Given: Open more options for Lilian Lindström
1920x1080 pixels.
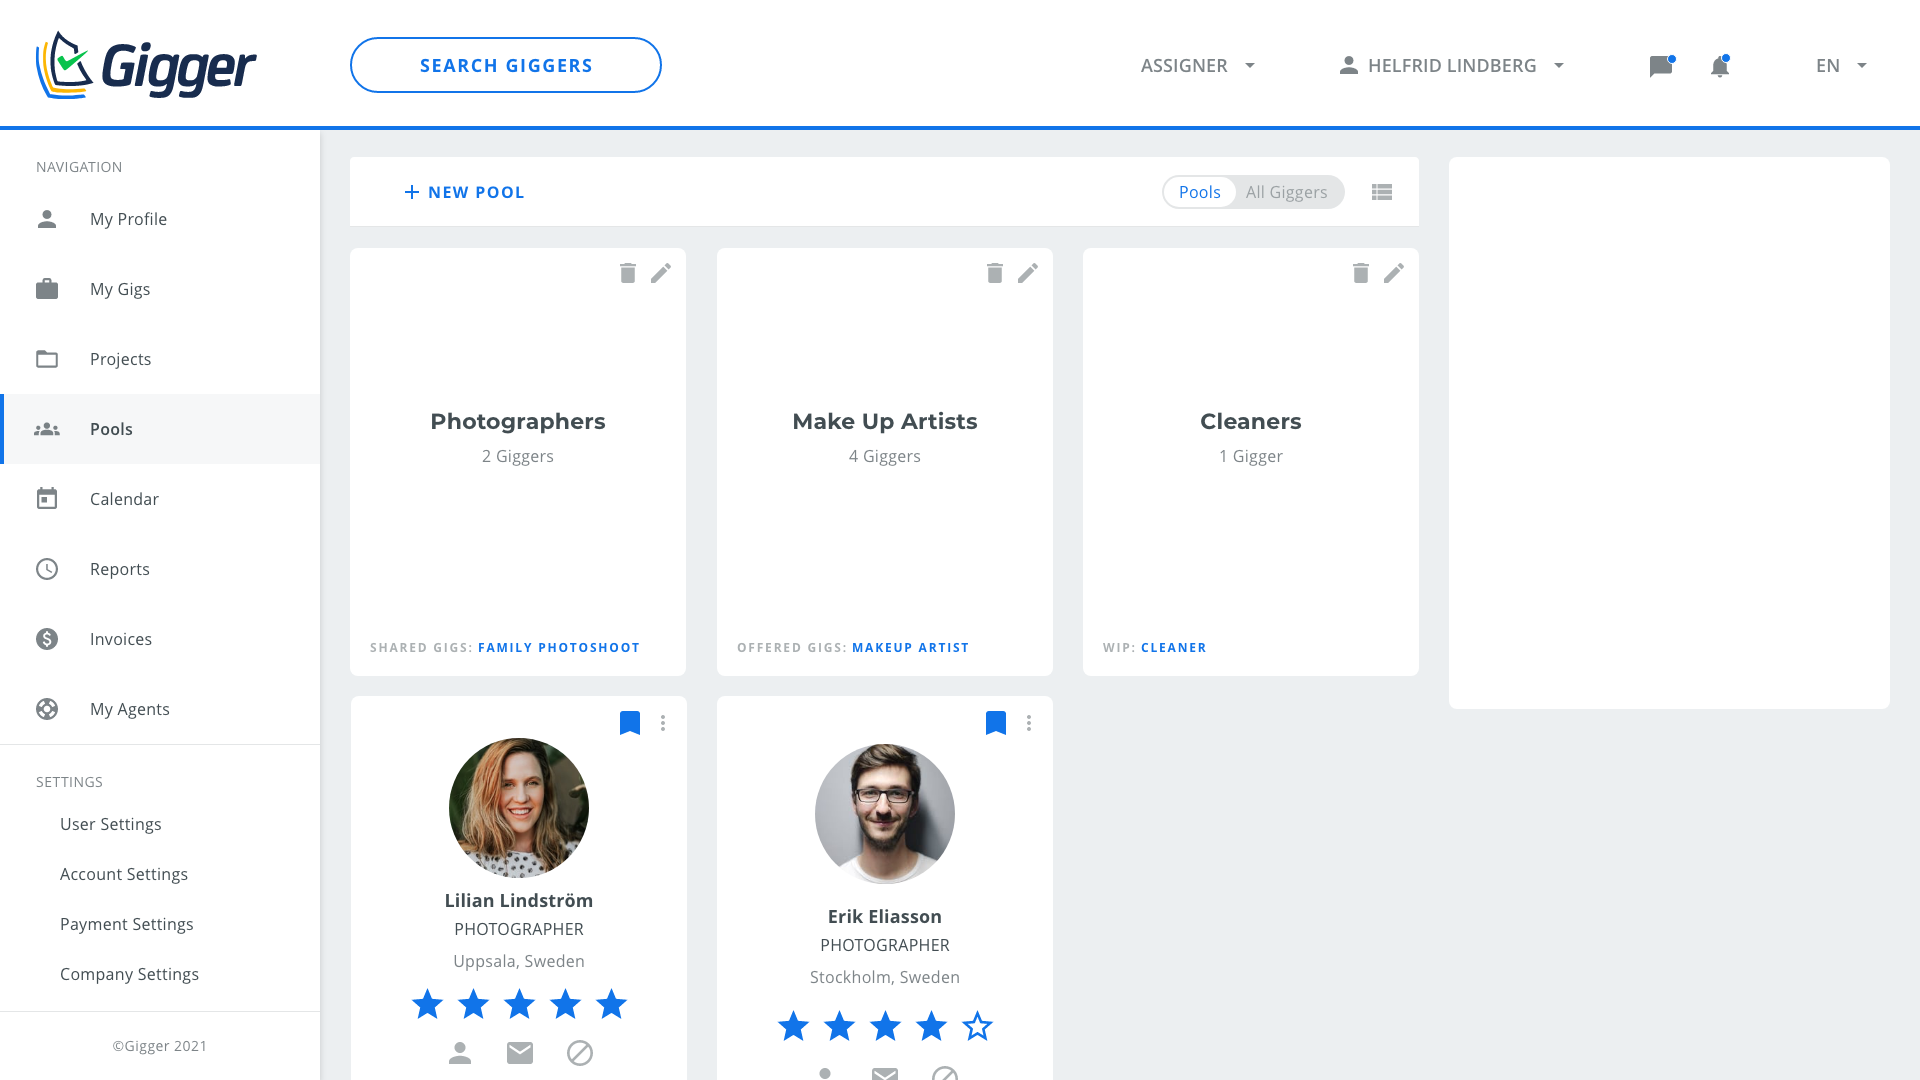Looking at the screenshot, I should click(x=663, y=723).
